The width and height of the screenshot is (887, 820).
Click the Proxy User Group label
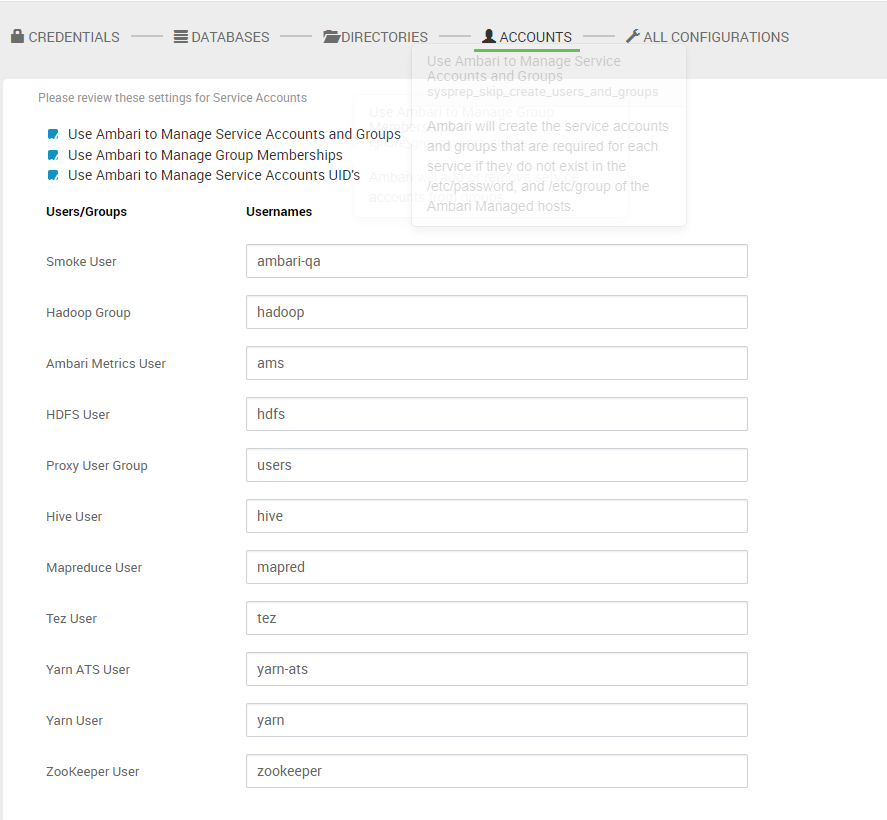97,465
